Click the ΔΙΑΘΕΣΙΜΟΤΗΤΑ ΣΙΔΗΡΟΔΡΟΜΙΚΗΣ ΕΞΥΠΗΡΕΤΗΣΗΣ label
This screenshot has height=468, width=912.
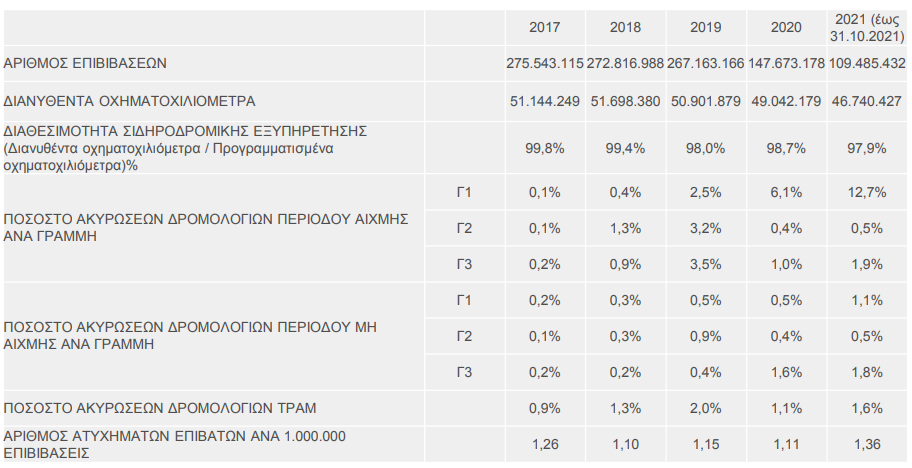click(186, 131)
